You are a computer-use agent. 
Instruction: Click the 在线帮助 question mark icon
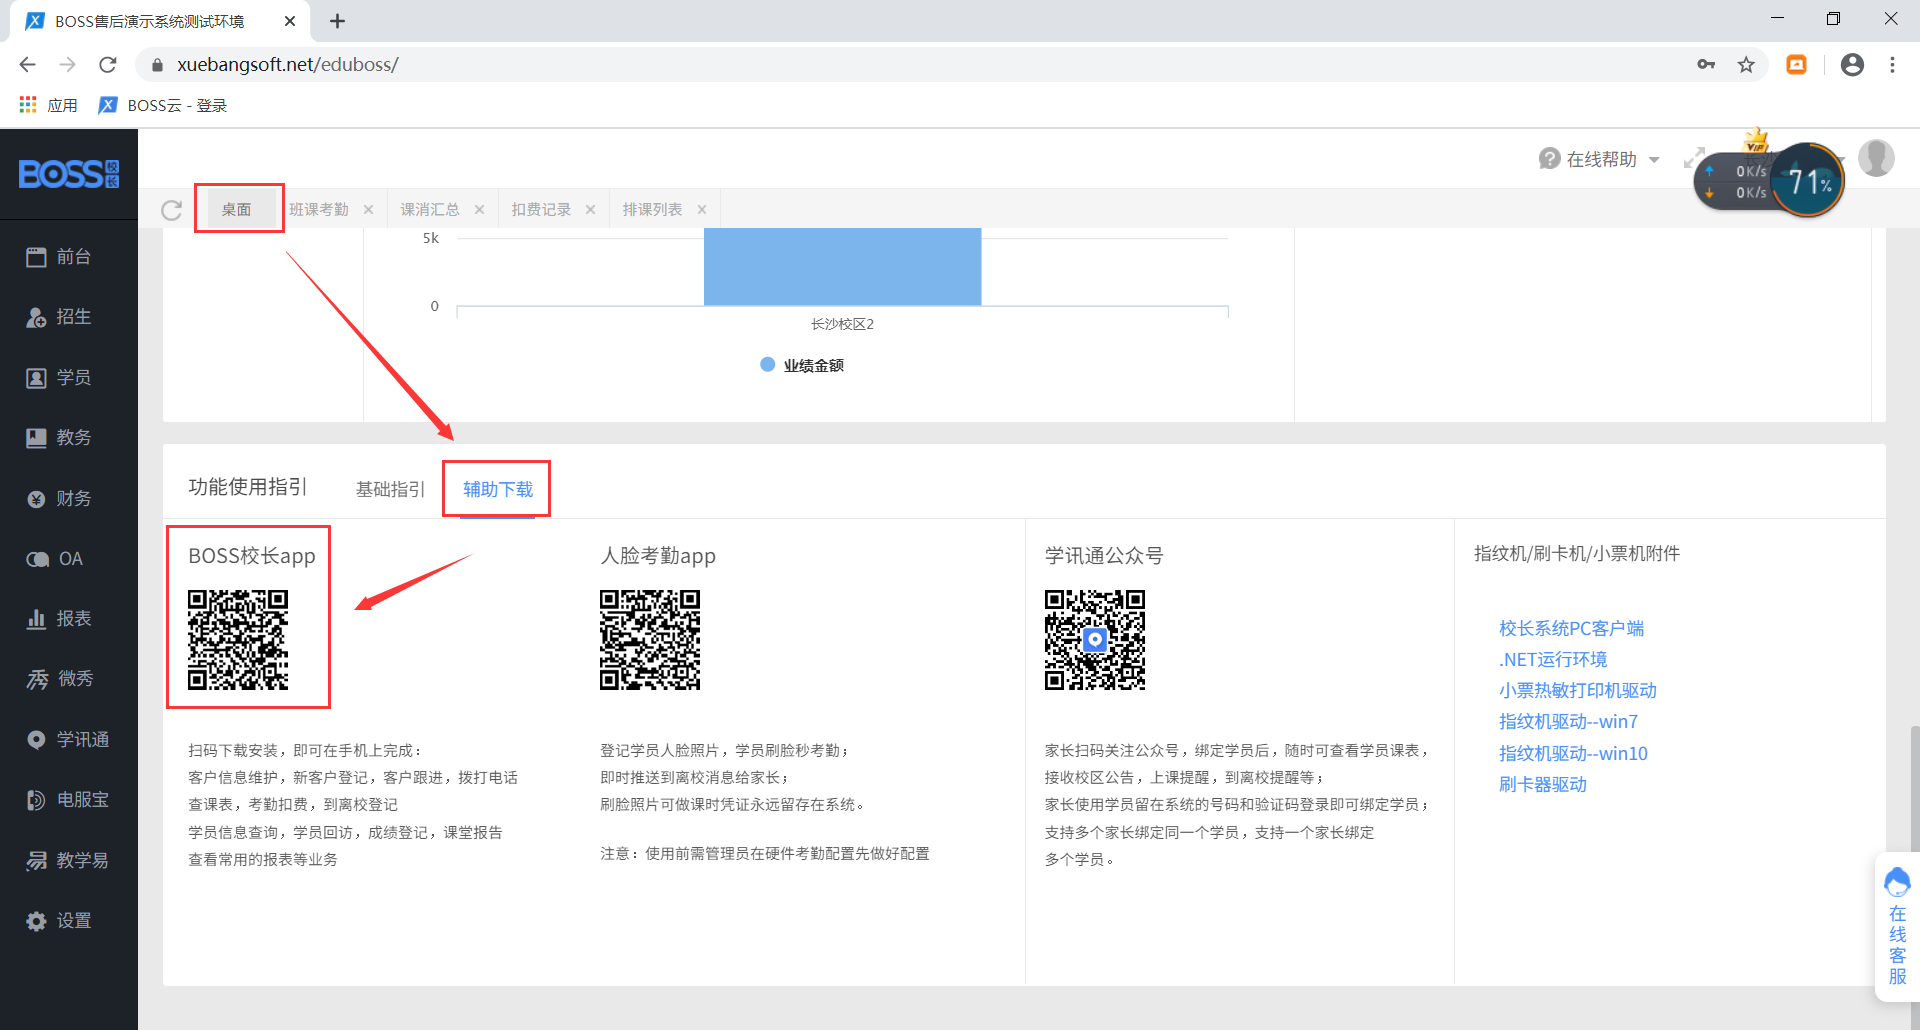[x=1549, y=159]
